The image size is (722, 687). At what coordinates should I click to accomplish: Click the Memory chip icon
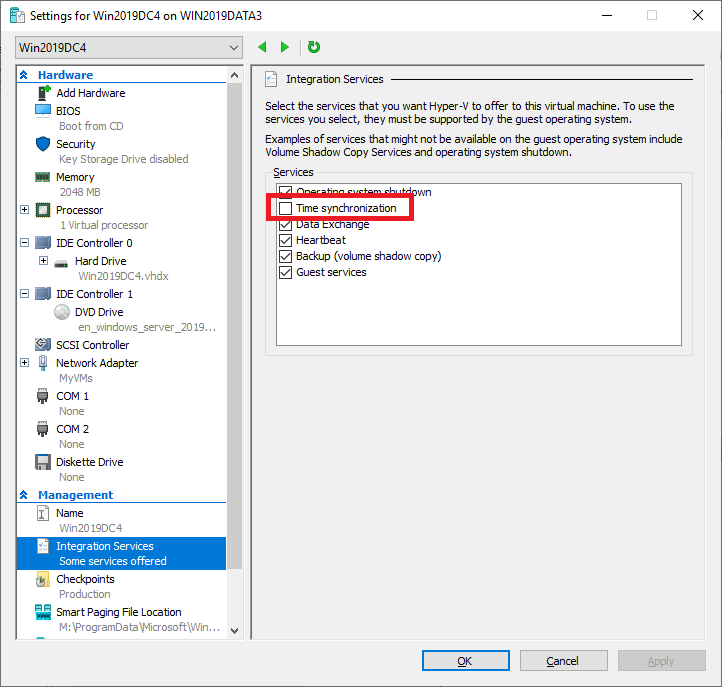coord(42,177)
